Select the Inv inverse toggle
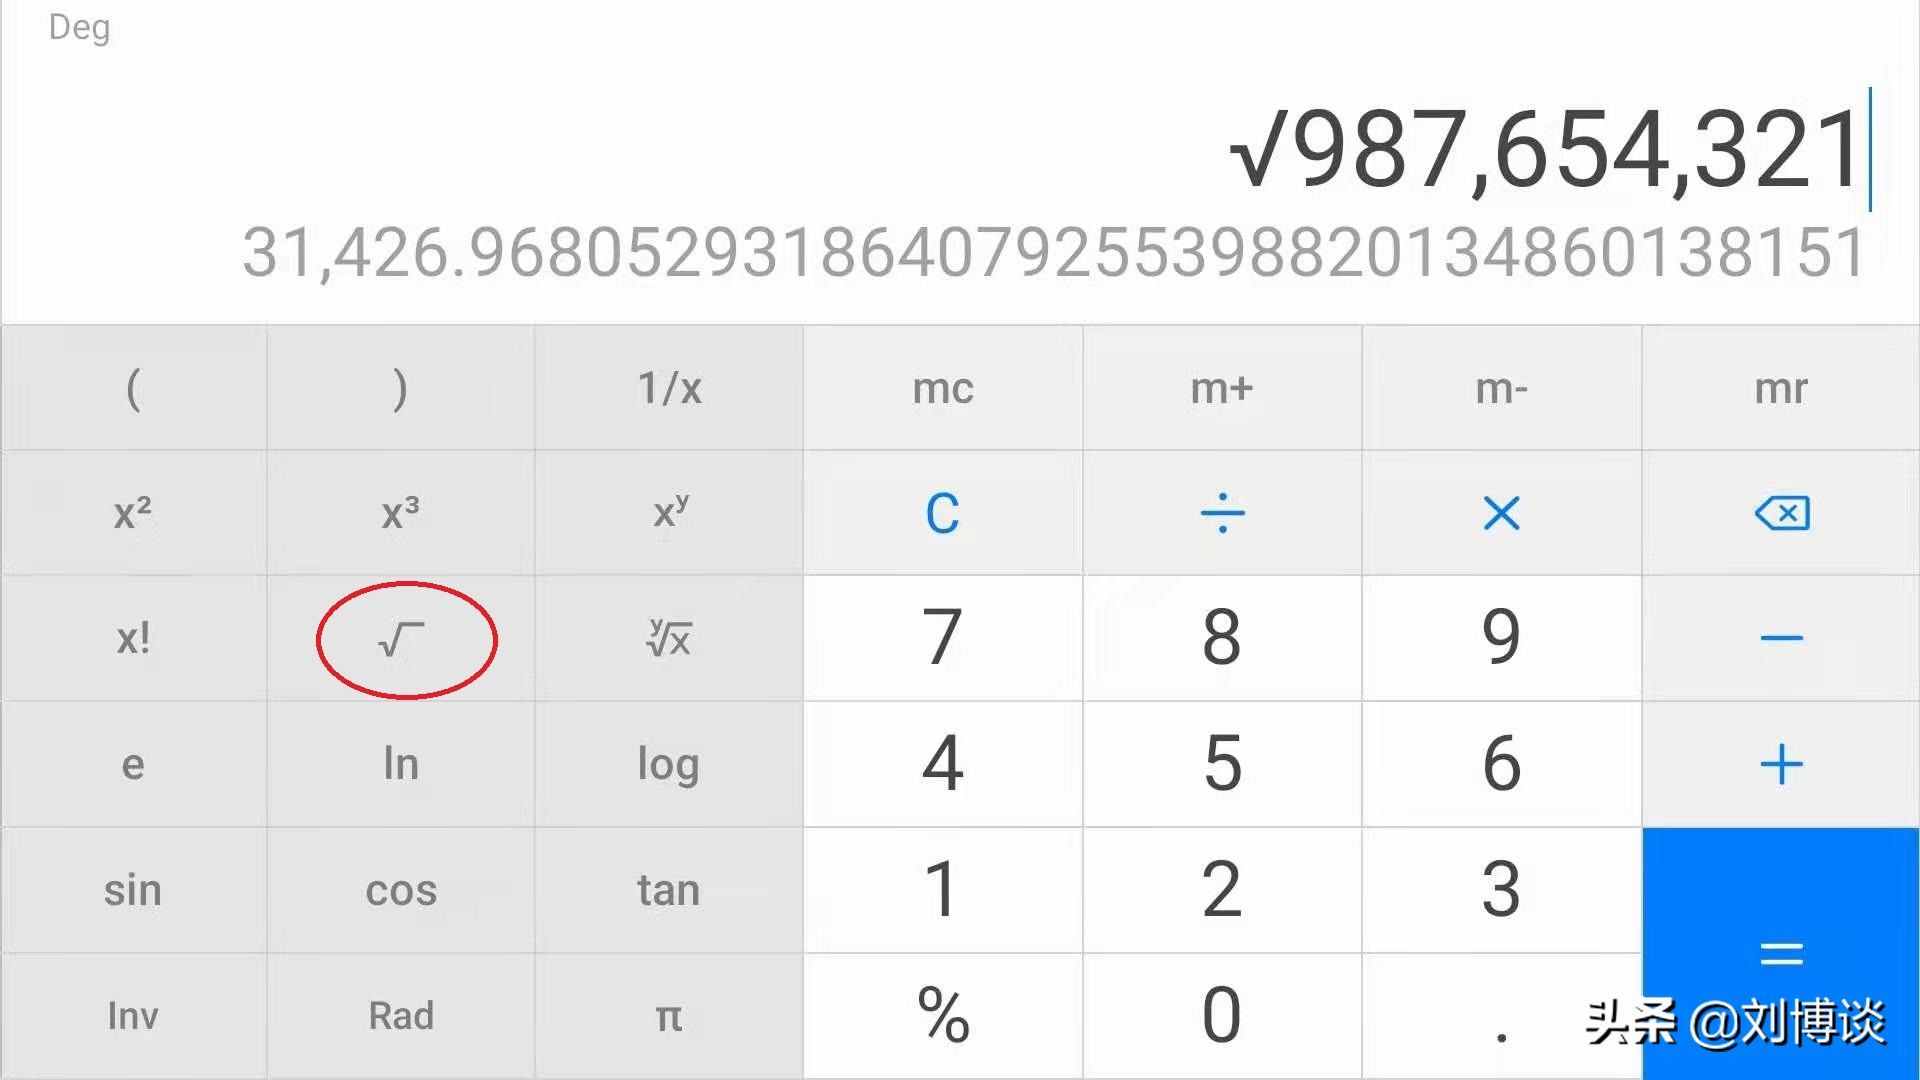The image size is (1920, 1080). 132,1013
